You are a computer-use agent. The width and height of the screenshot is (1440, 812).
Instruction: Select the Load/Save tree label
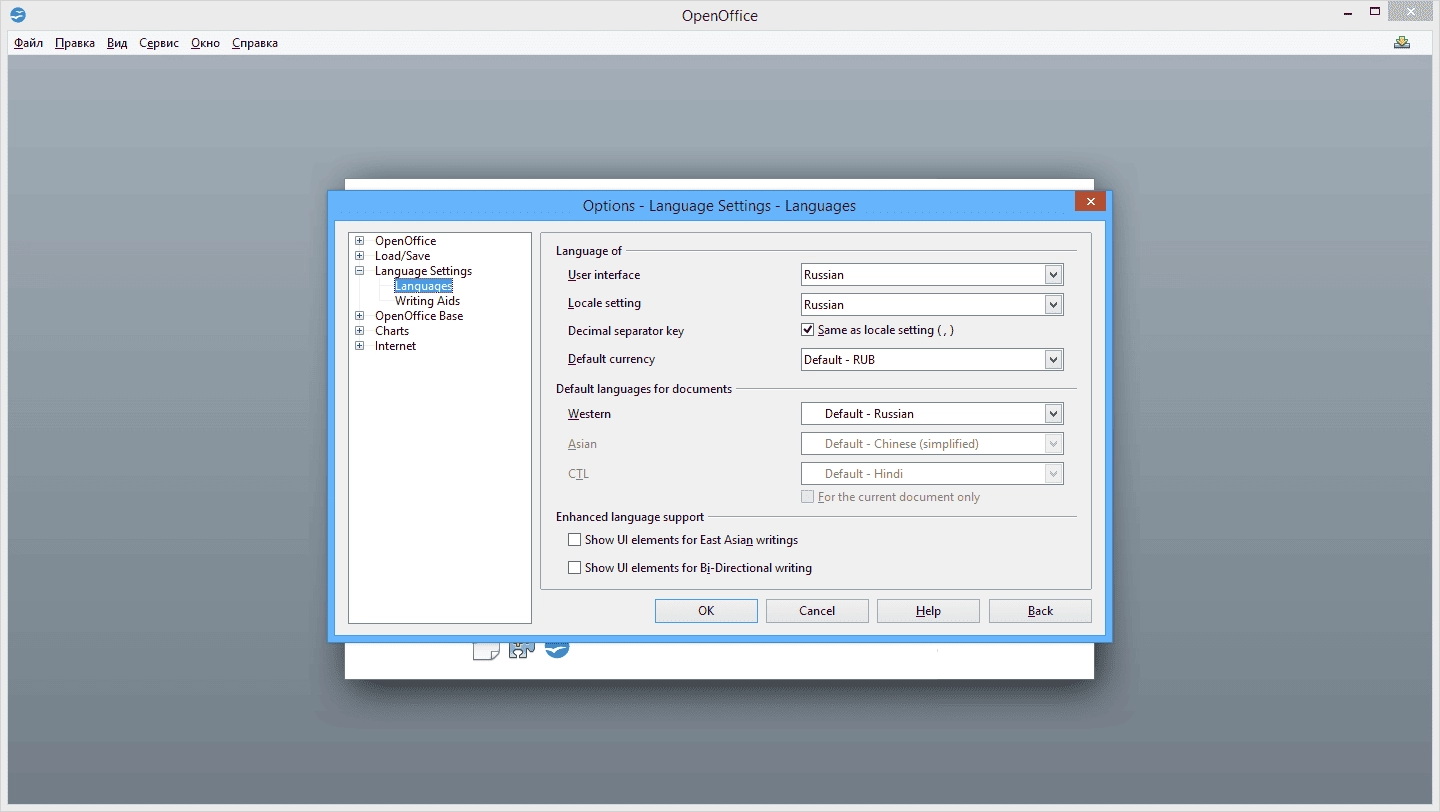[402, 256]
